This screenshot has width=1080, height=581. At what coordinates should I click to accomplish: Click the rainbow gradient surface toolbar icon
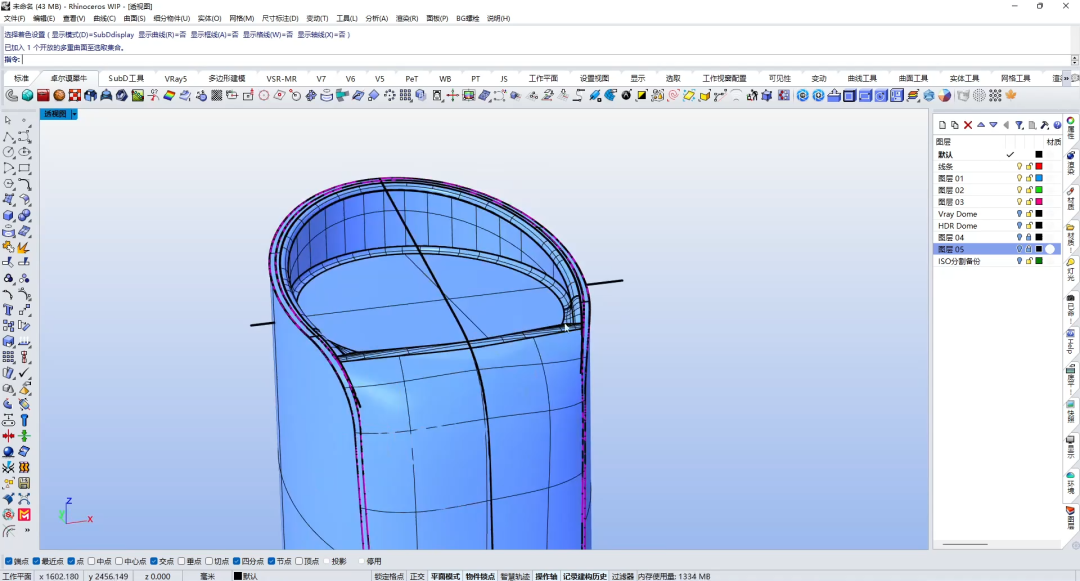point(169,96)
